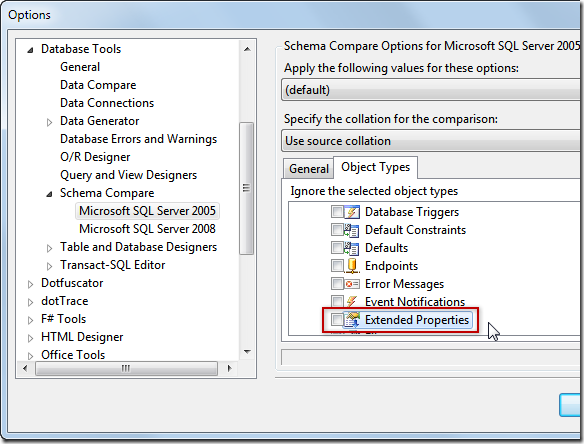Click the tree's horizontal scrollbar right arrow

229,368
